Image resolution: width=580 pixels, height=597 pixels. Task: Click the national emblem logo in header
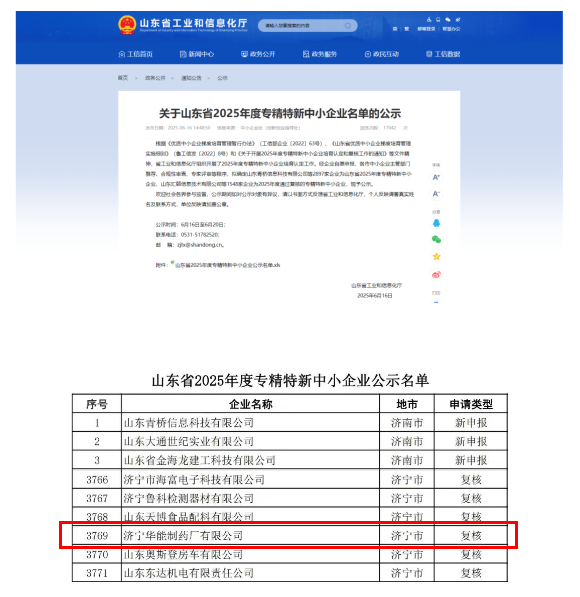coord(127,25)
